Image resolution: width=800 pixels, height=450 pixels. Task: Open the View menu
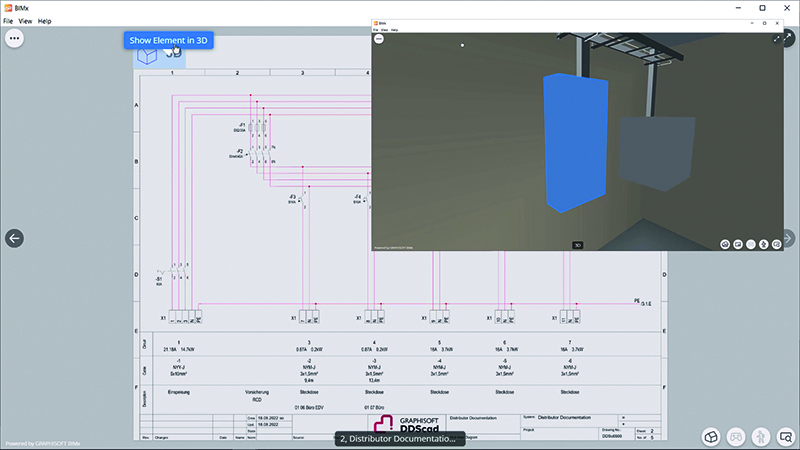[x=26, y=21]
